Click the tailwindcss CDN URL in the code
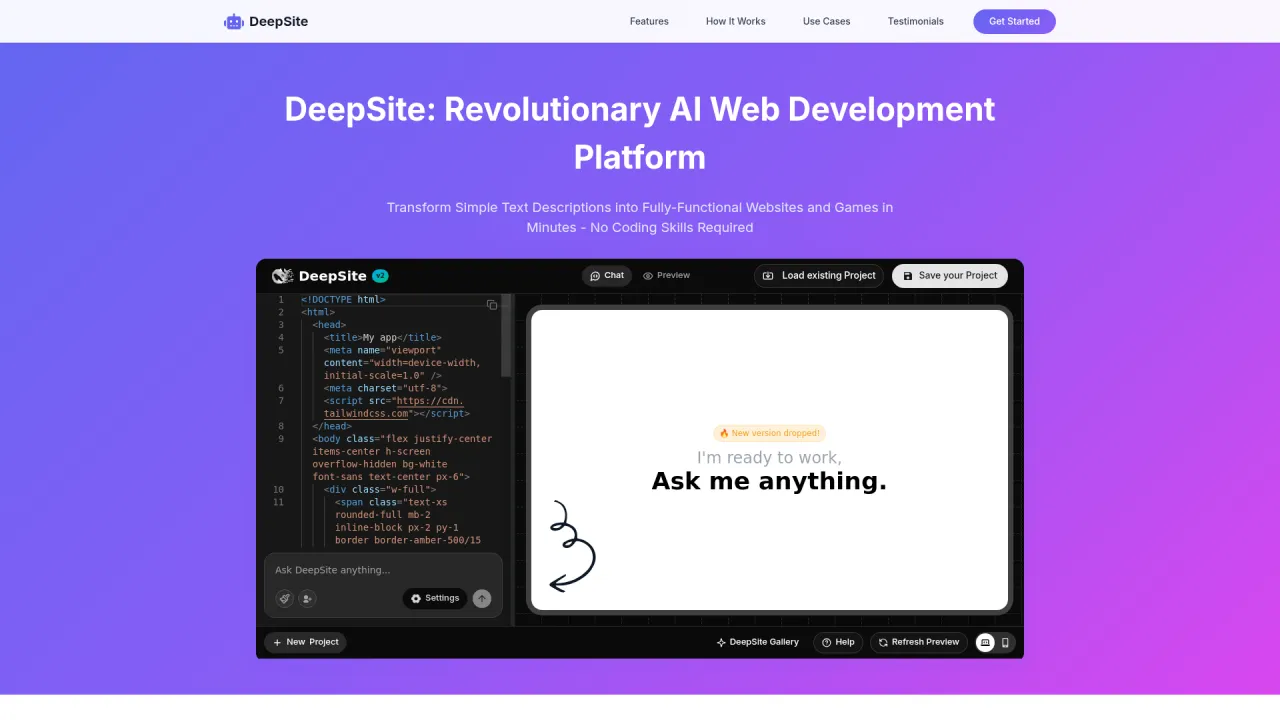The image size is (1280, 720). 394,407
